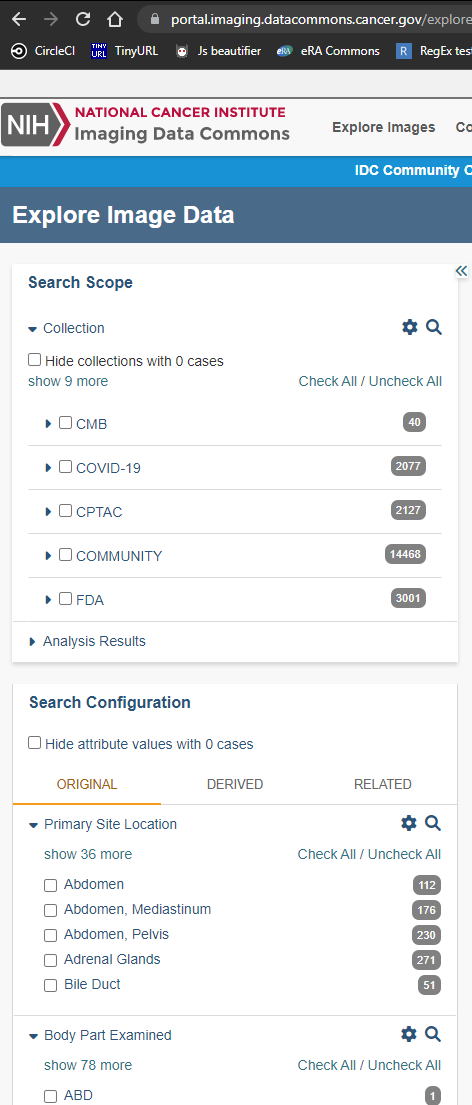The width and height of the screenshot is (472, 1105).
Task: Click Collection search magnifier icon
Action: pyautogui.click(x=434, y=327)
